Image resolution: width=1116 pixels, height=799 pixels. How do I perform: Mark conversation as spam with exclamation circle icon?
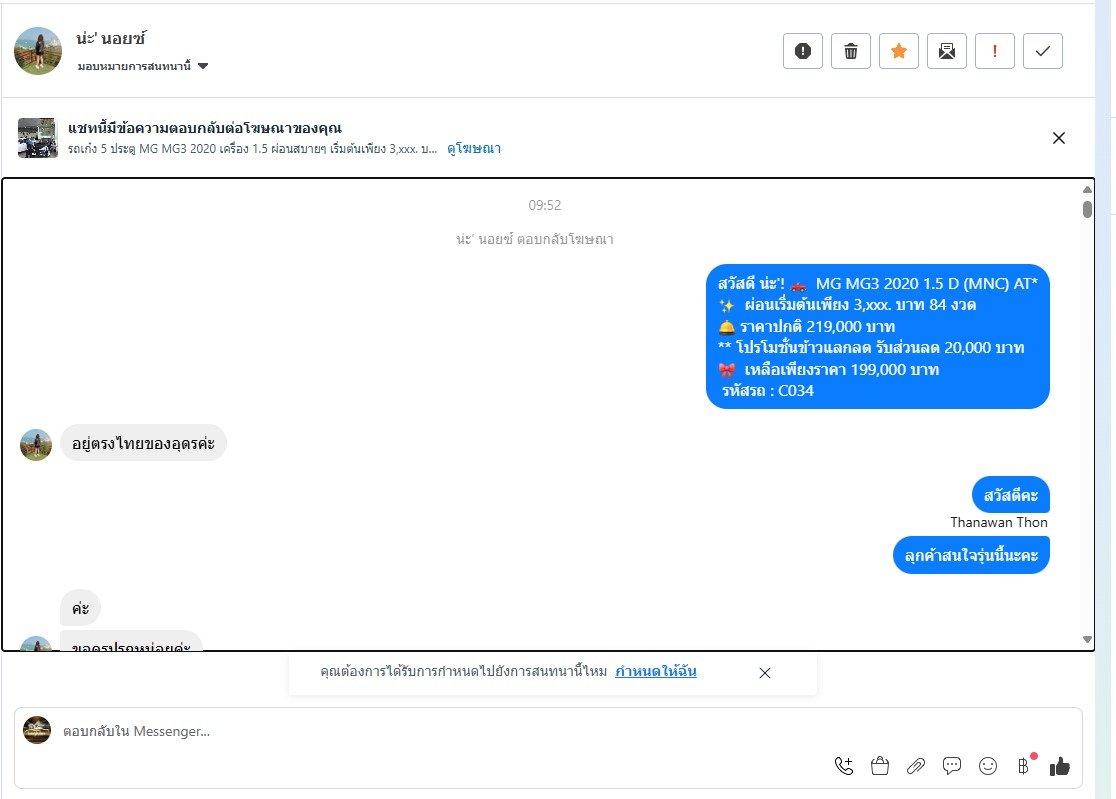(803, 51)
